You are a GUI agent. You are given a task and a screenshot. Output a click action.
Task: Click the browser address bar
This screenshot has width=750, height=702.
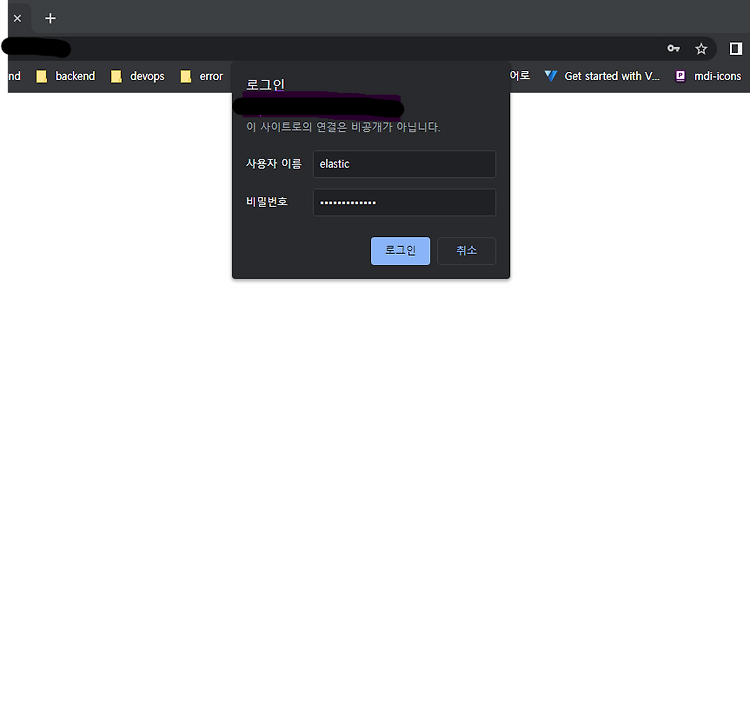[364, 49]
